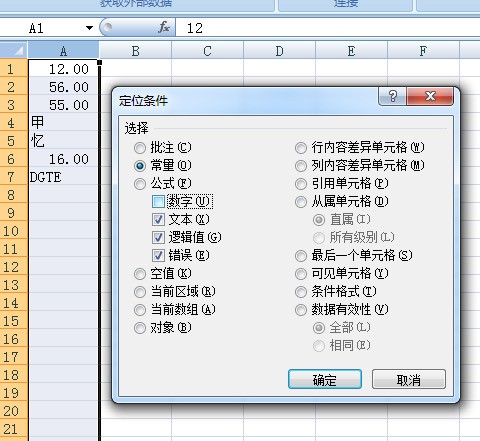
Task: Select column F header
Action: 423,51
